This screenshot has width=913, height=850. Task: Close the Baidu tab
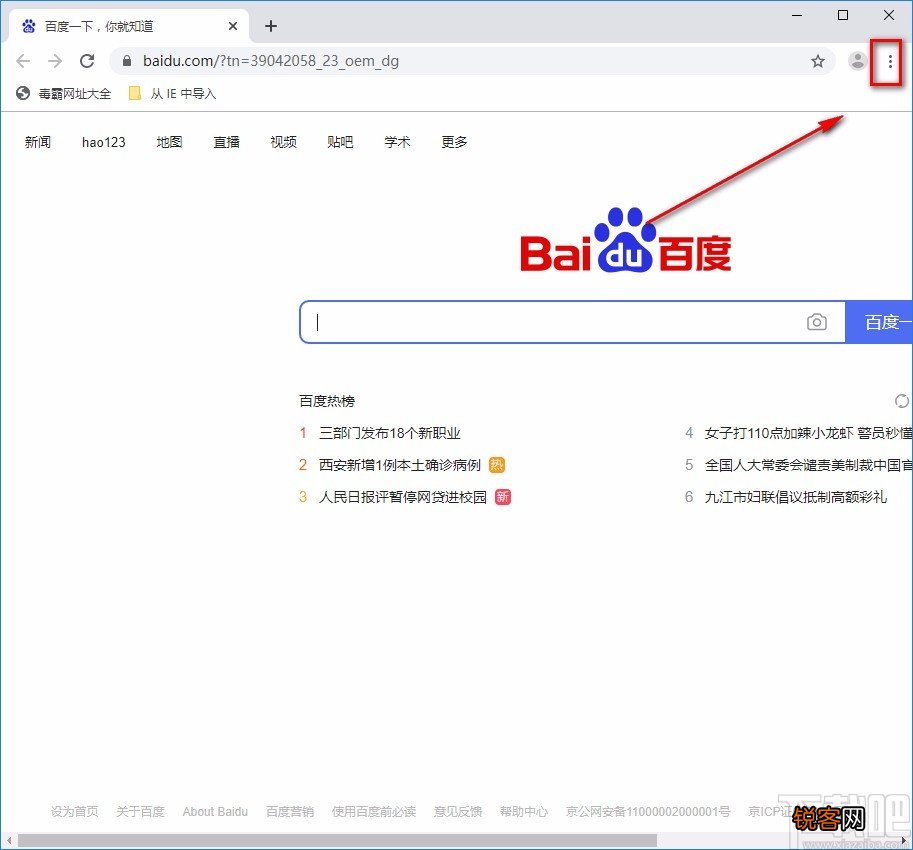(x=233, y=26)
